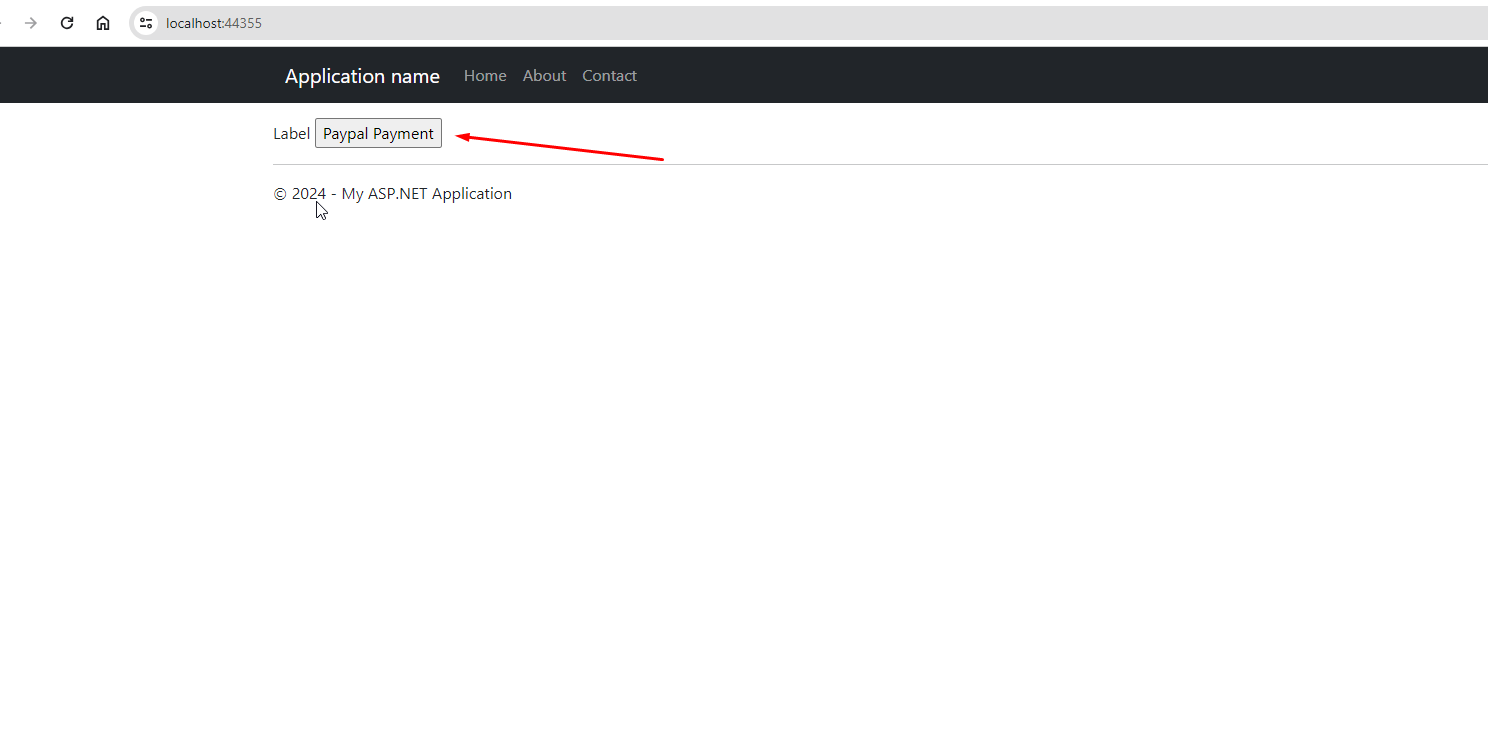Focus the address bar showing localhost:44355
Screen dimensions: 1488x745
click(808, 23)
